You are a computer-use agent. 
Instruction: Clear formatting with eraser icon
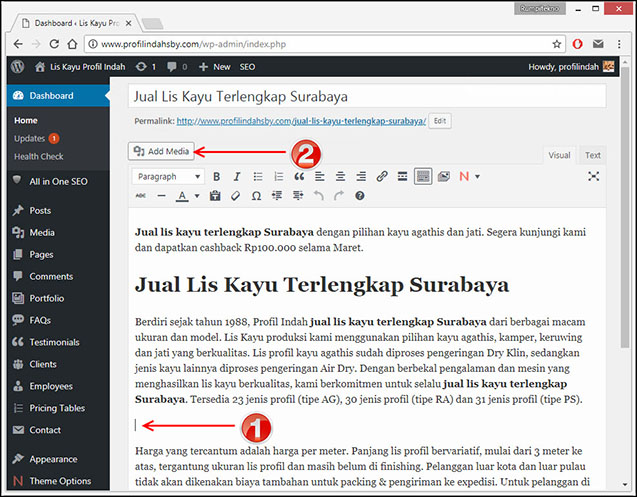(x=235, y=196)
